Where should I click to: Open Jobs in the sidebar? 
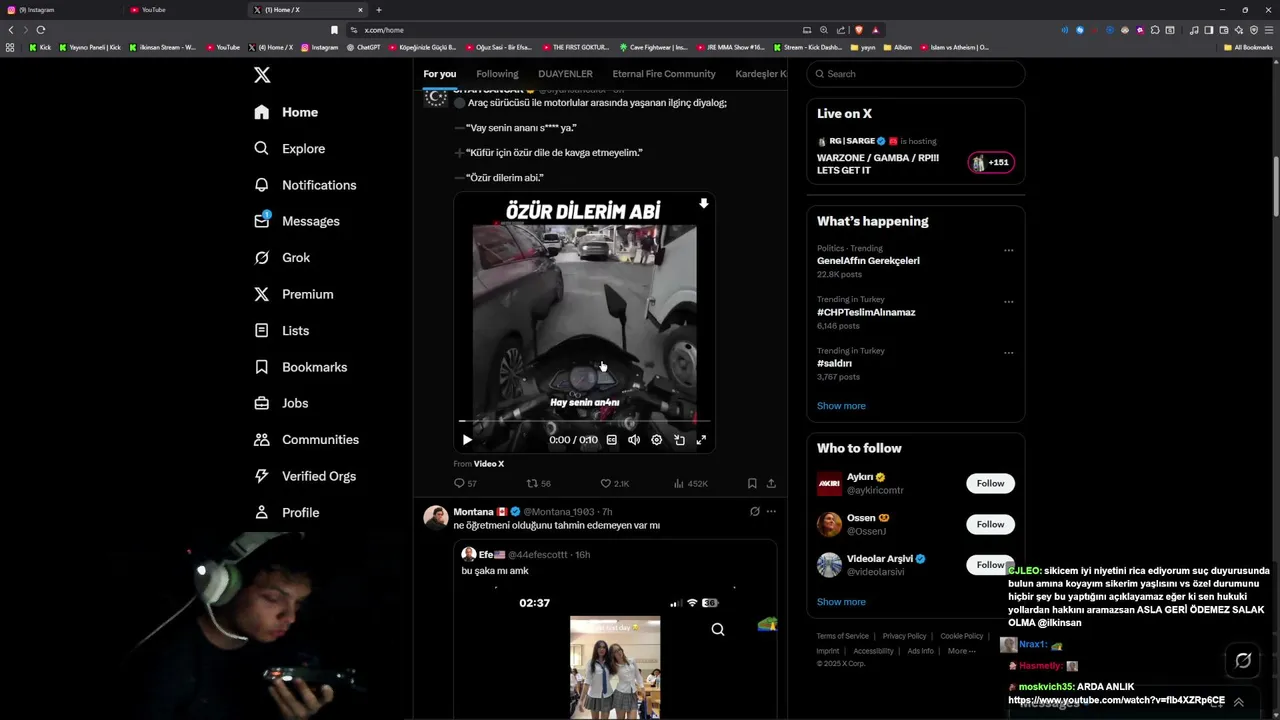click(x=281, y=403)
